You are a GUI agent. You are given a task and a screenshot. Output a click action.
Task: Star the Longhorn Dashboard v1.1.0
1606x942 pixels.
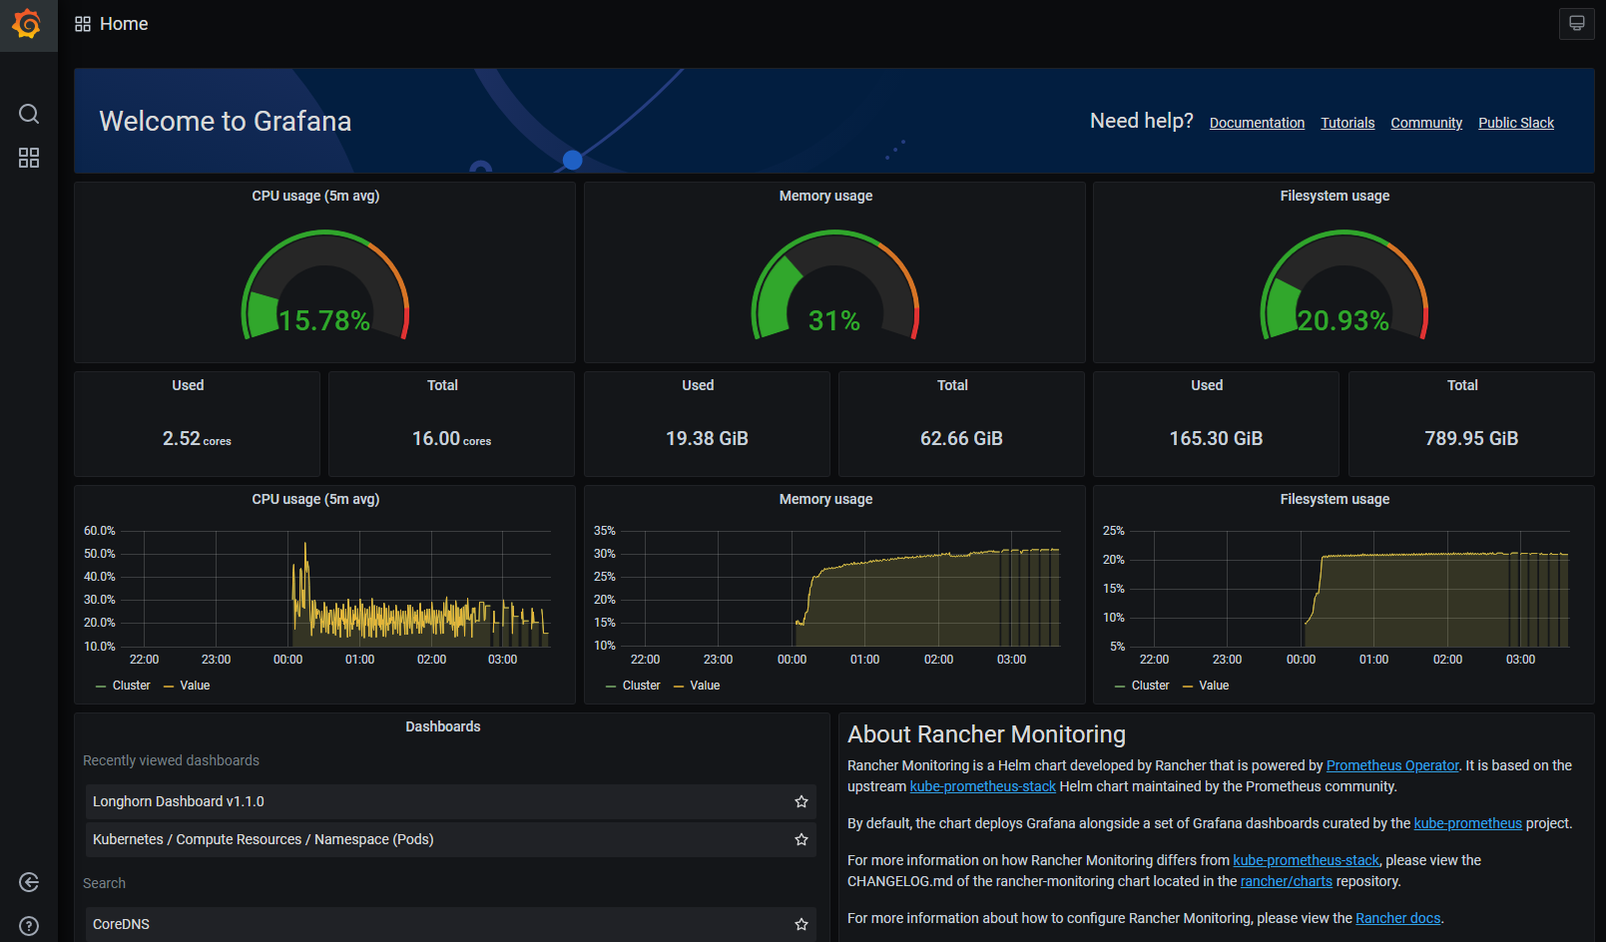click(801, 802)
